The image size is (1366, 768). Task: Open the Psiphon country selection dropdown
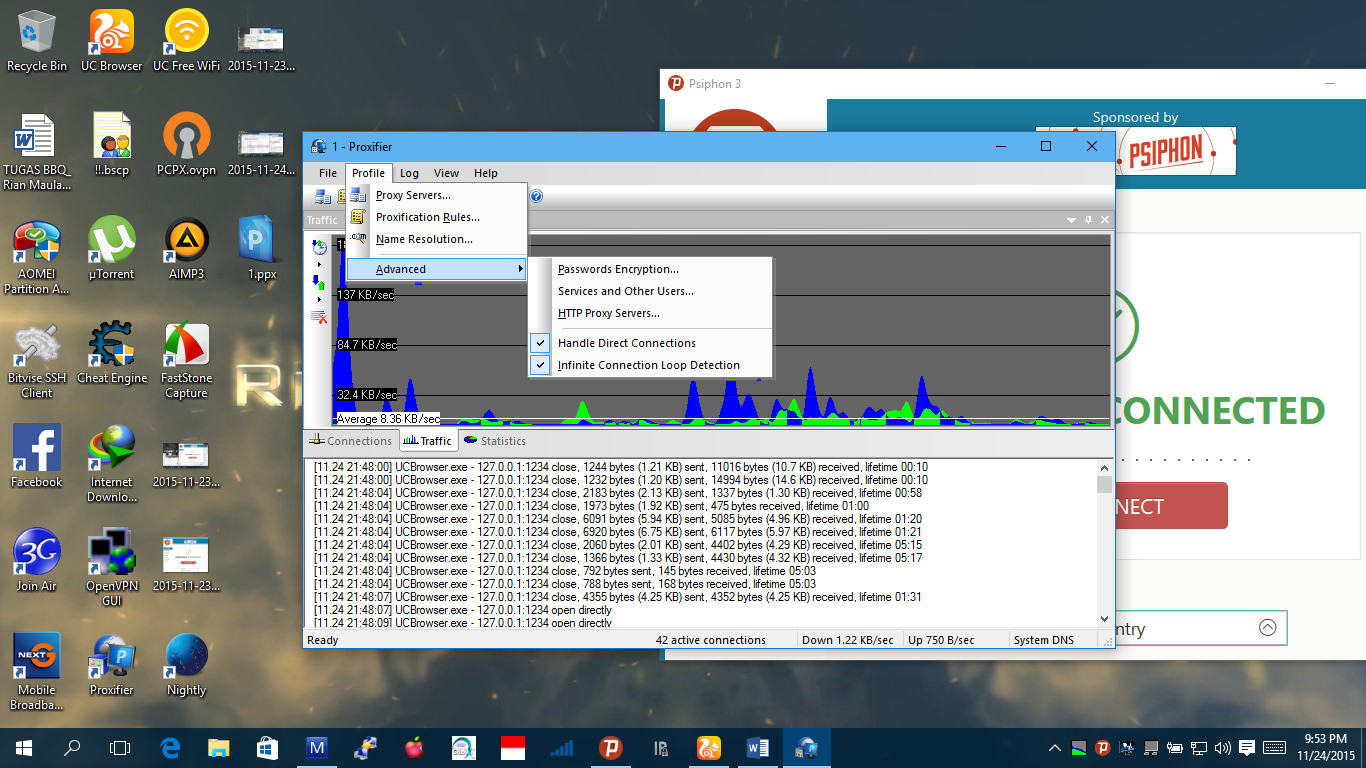1267,628
